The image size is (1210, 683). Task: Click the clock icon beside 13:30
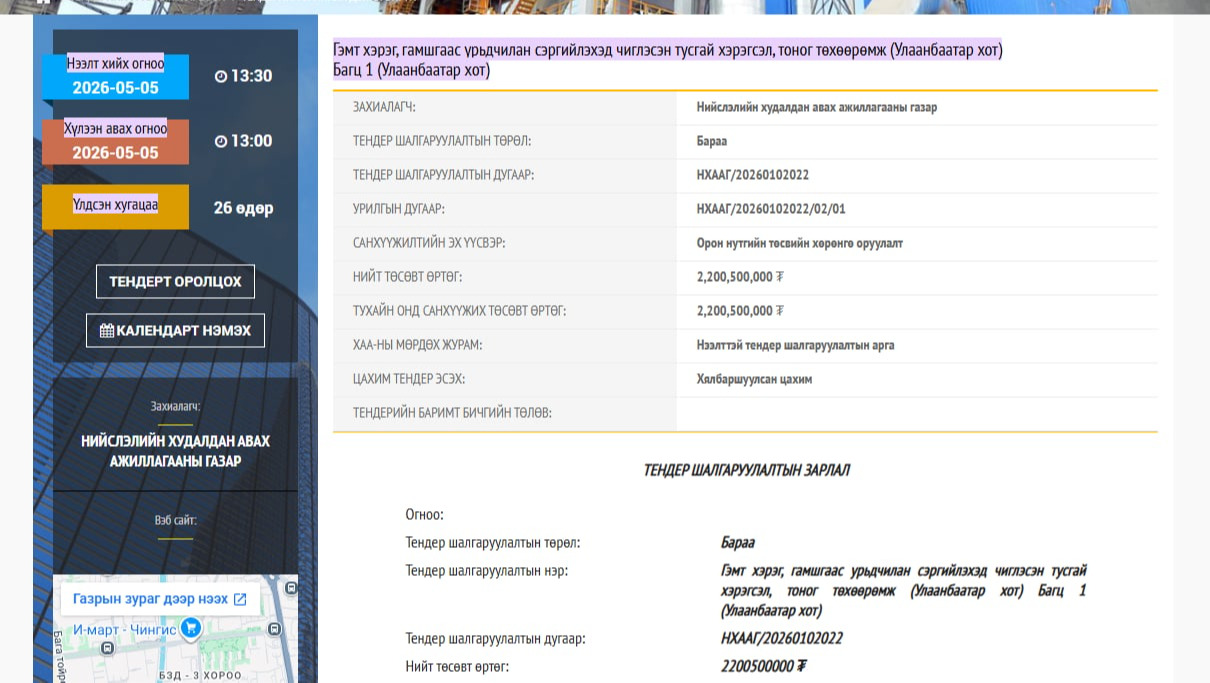pyautogui.click(x=221, y=77)
